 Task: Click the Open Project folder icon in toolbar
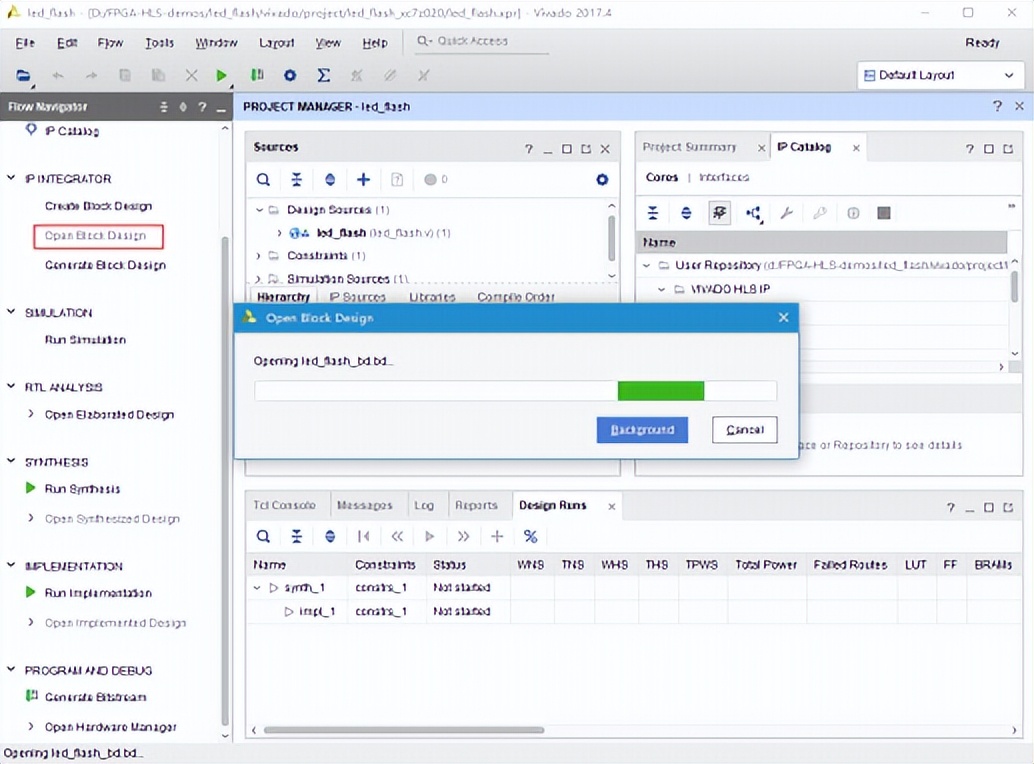coord(23,75)
